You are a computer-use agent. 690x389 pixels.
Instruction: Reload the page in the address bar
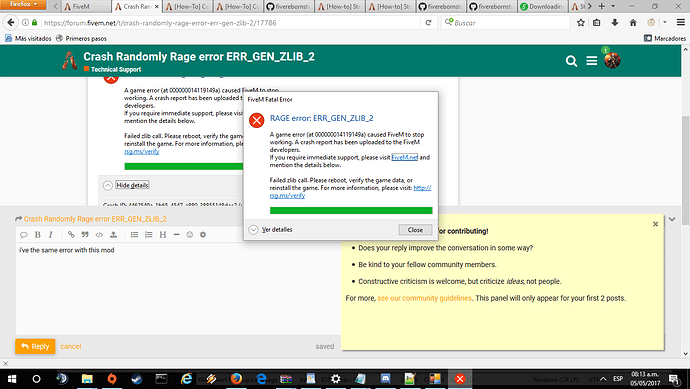[428, 22]
